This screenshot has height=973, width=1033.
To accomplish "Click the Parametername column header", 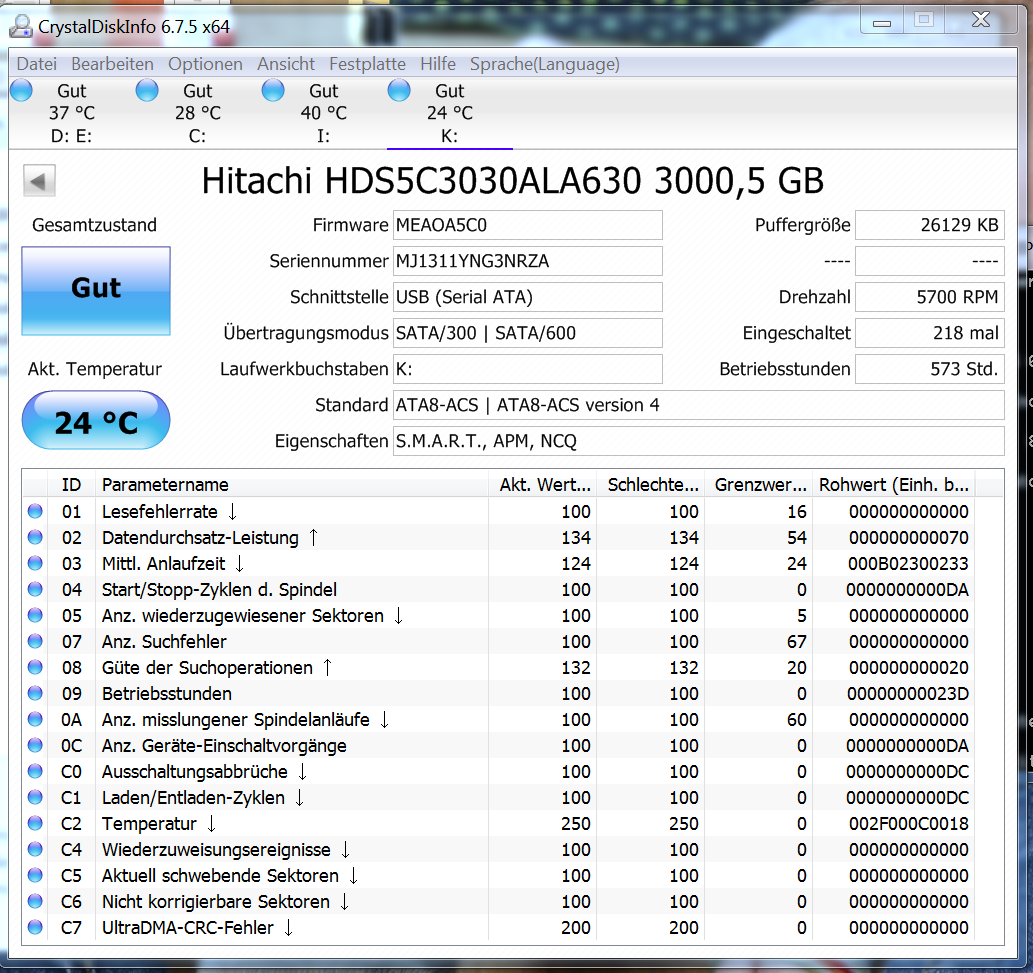I will click(x=292, y=485).
